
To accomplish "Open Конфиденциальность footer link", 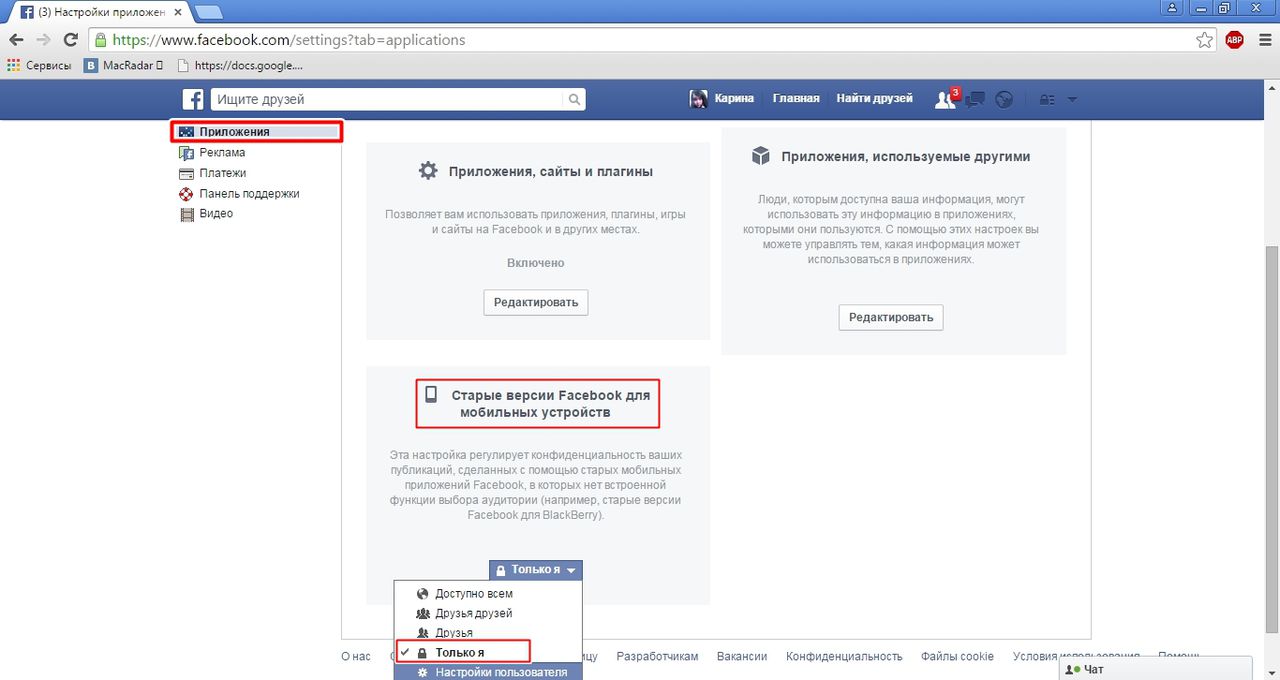I will pos(844,656).
